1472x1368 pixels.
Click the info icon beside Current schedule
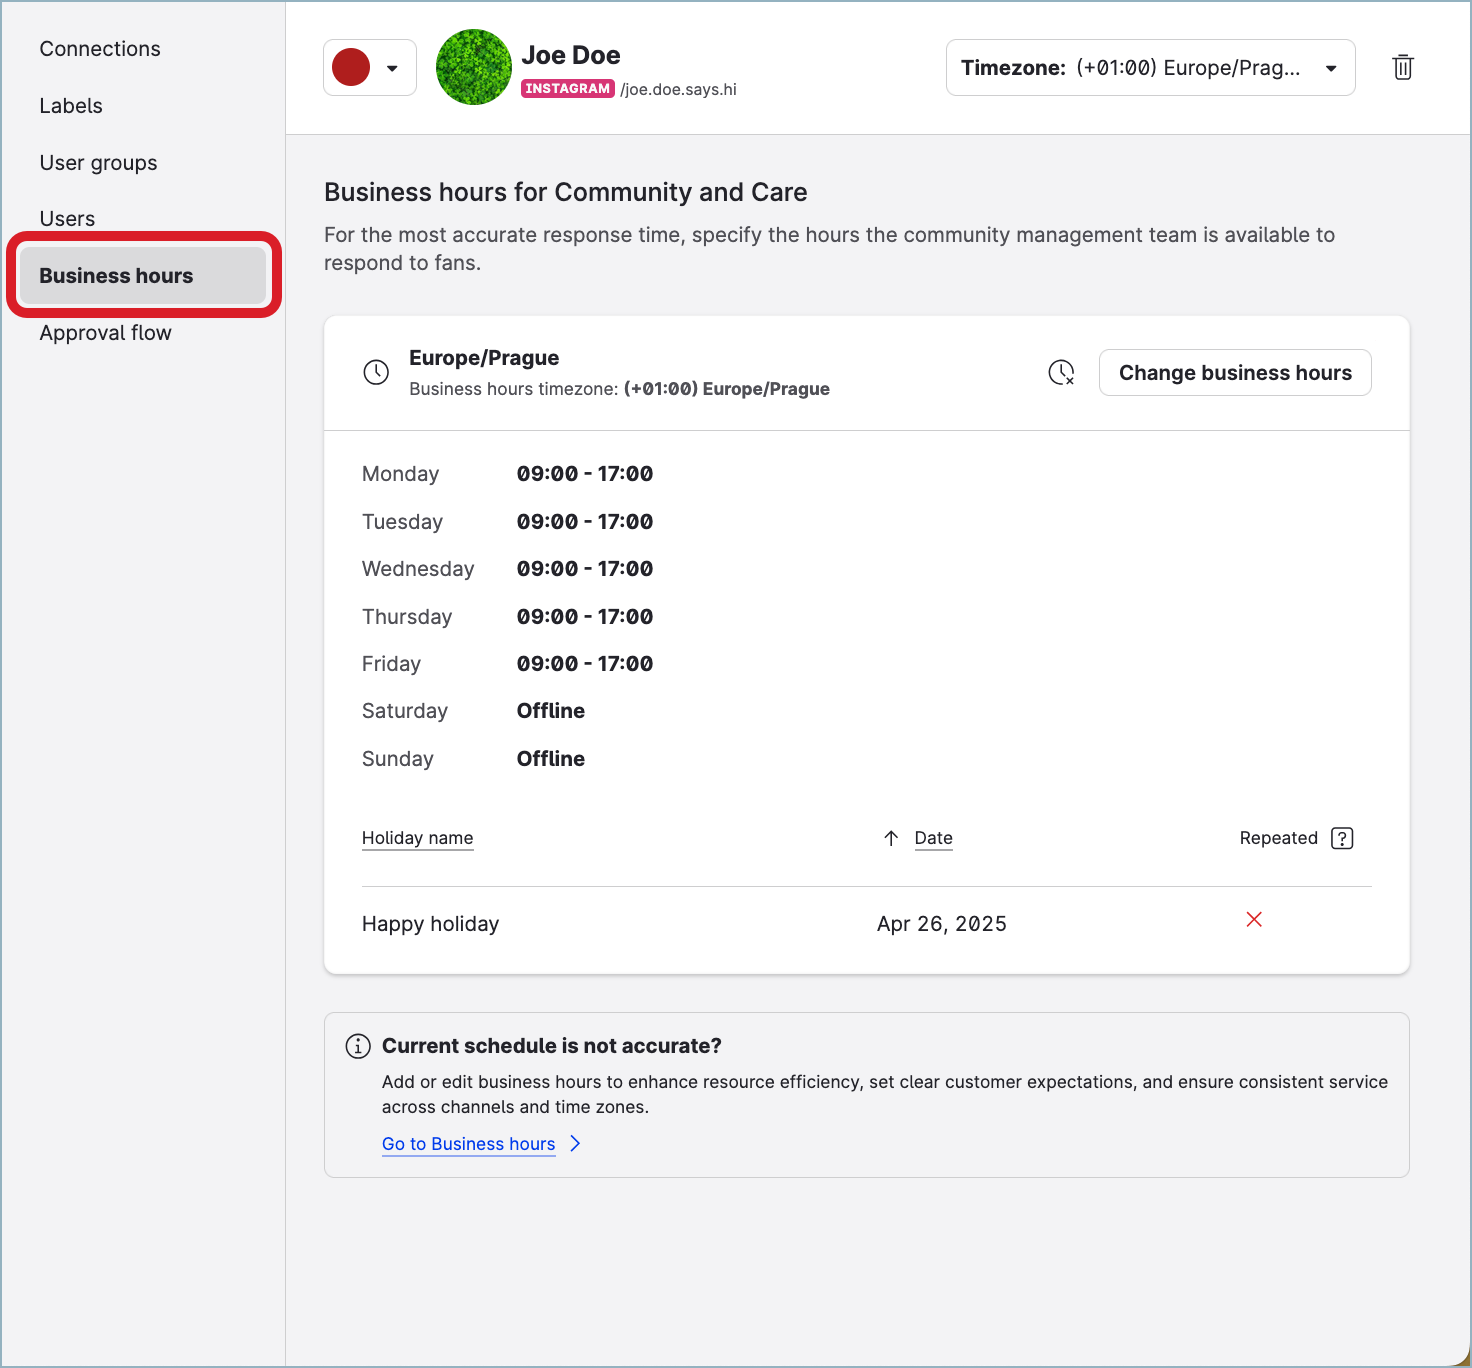pyautogui.click(x=357, y=1046)
